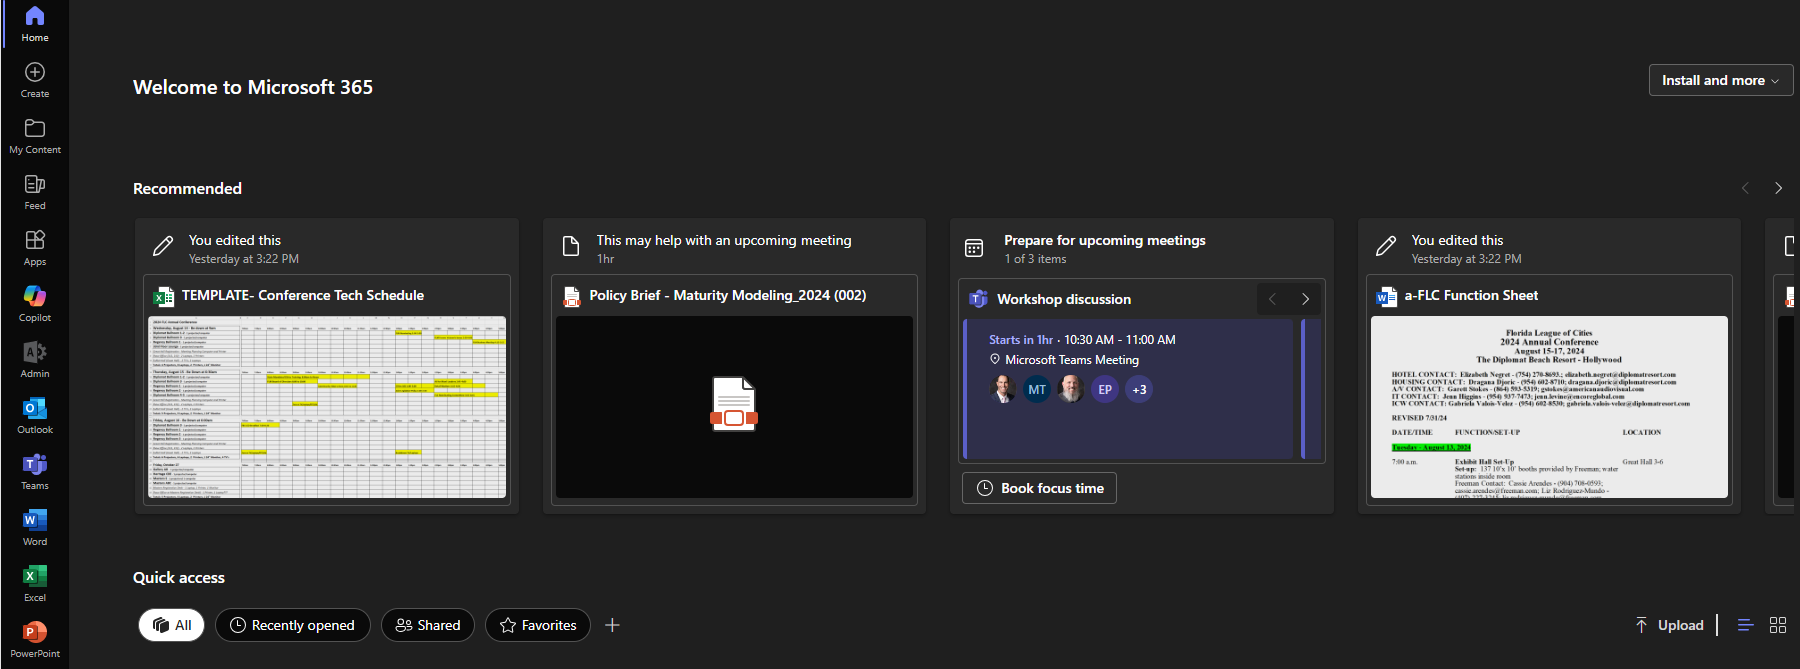Viewport: 1800px width, 669px height.
Task: Go to next Recommended cards
Action: point(1778,188)
